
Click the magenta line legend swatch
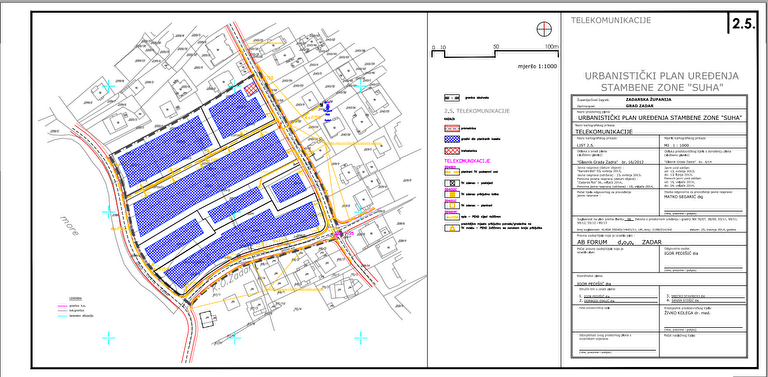pos(62,306)
